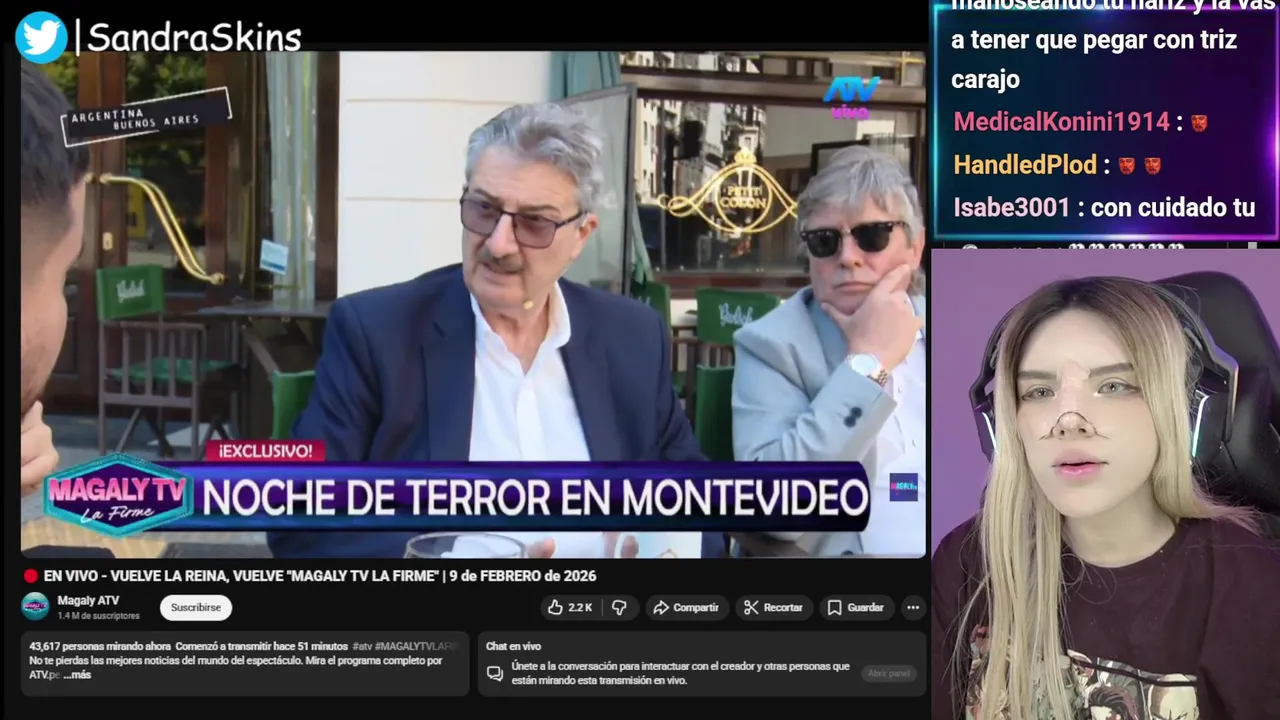Click the streamer webcam feed
The image size is (1280, 720).
click(x=1105, y=484)
